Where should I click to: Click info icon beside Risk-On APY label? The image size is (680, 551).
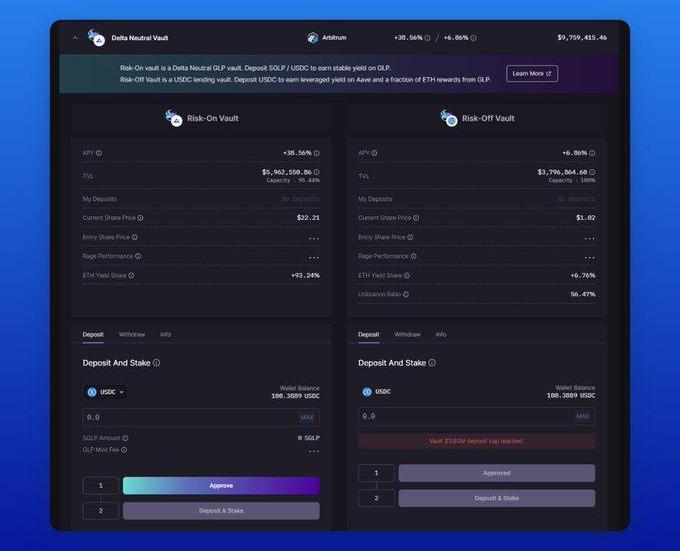[99, 153]
